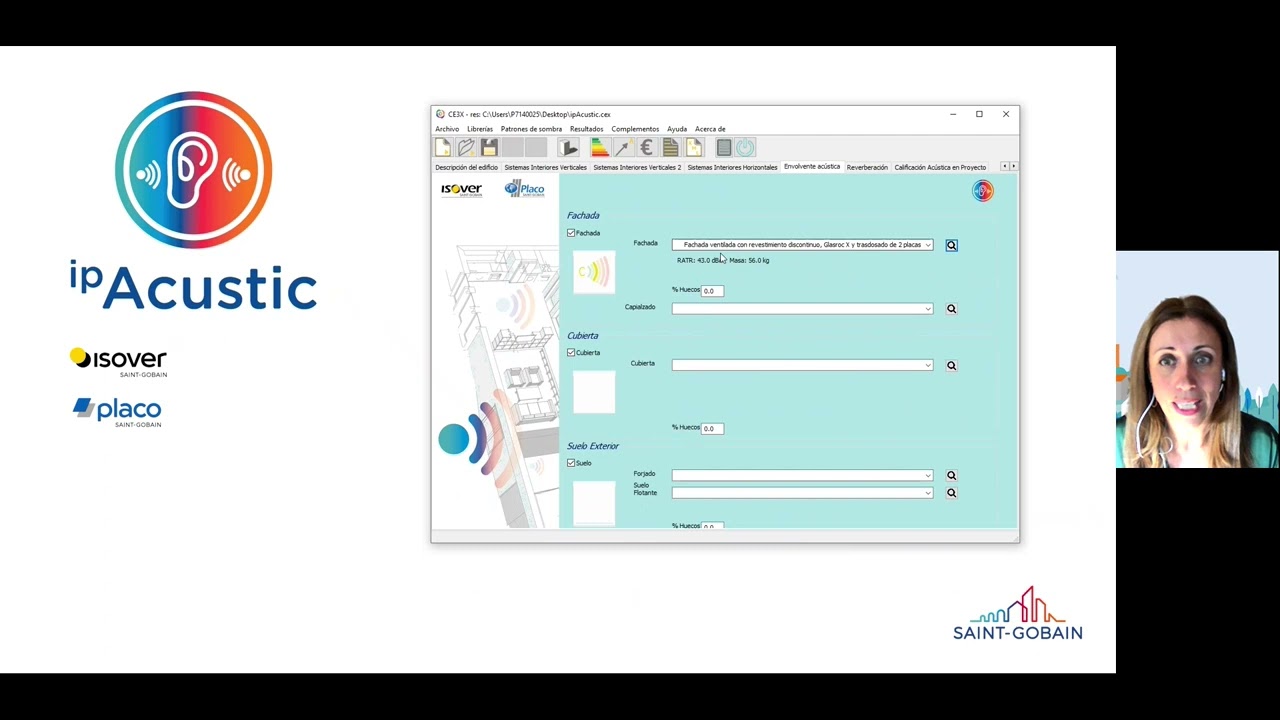Select the Envolvente acústica tab

tap(812, 167)
